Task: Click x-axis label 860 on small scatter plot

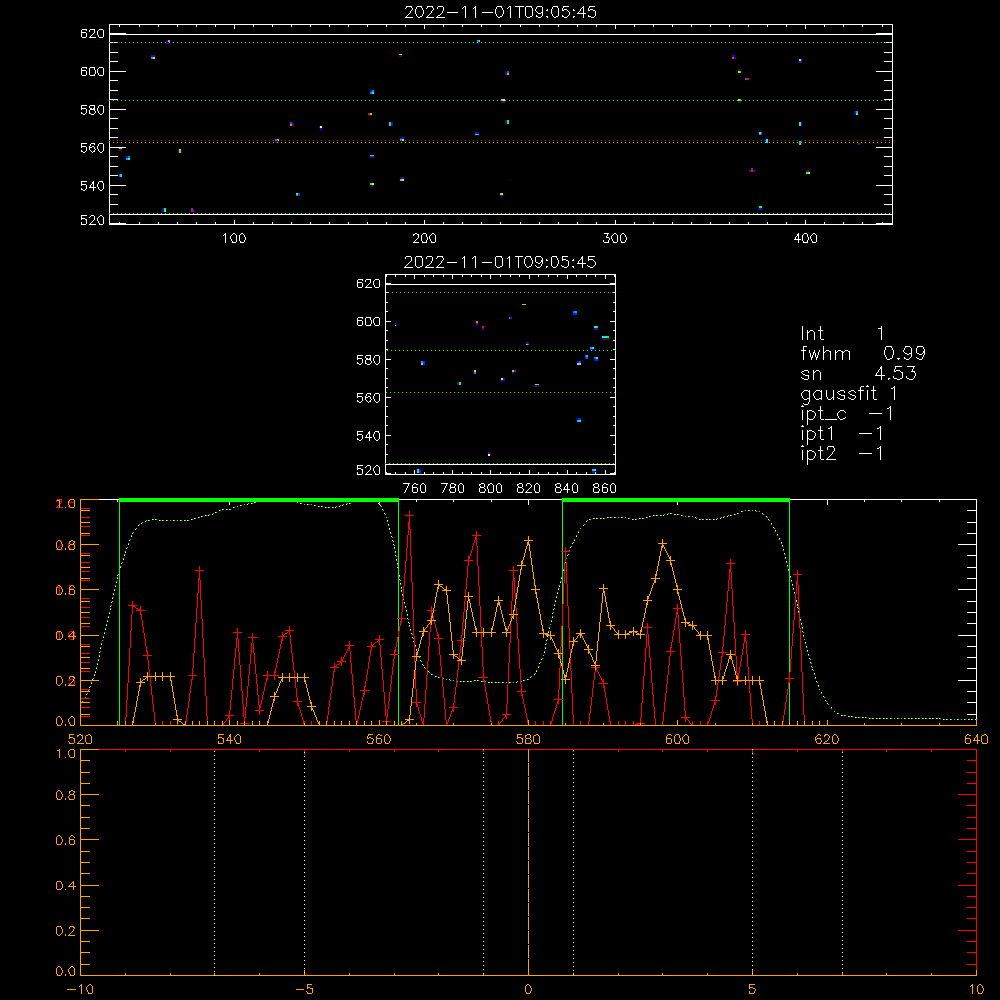Action: [x=605, y=489]
